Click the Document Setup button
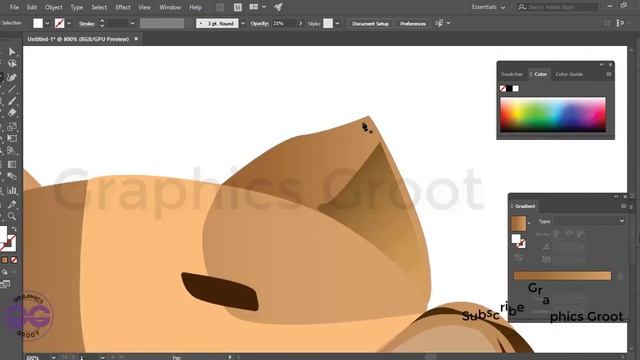Image resolution: width=640 pixels, height=360 pixels. (x=370, y=24)
